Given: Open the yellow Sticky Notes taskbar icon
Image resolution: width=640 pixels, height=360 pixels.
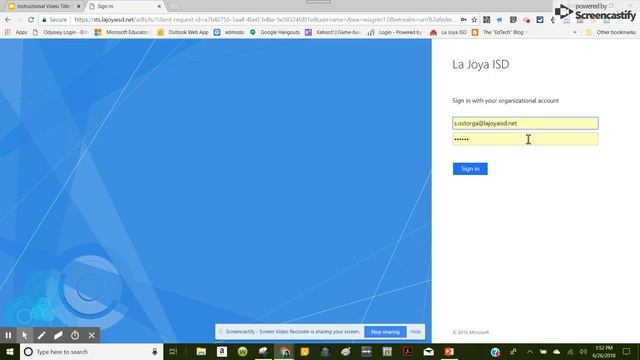Looking at the screenshot, I should [304, 351].
